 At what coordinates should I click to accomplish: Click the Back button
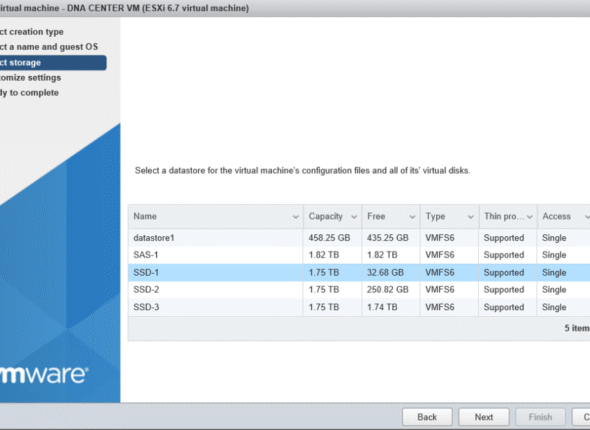click(x=427, y=417)
